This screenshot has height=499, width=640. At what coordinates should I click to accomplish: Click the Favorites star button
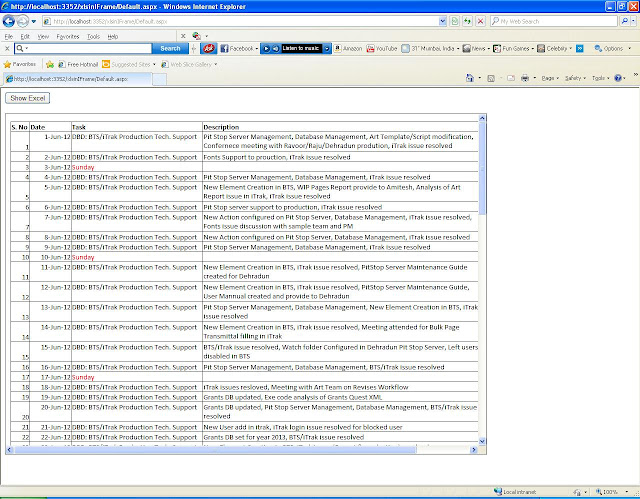20,64
